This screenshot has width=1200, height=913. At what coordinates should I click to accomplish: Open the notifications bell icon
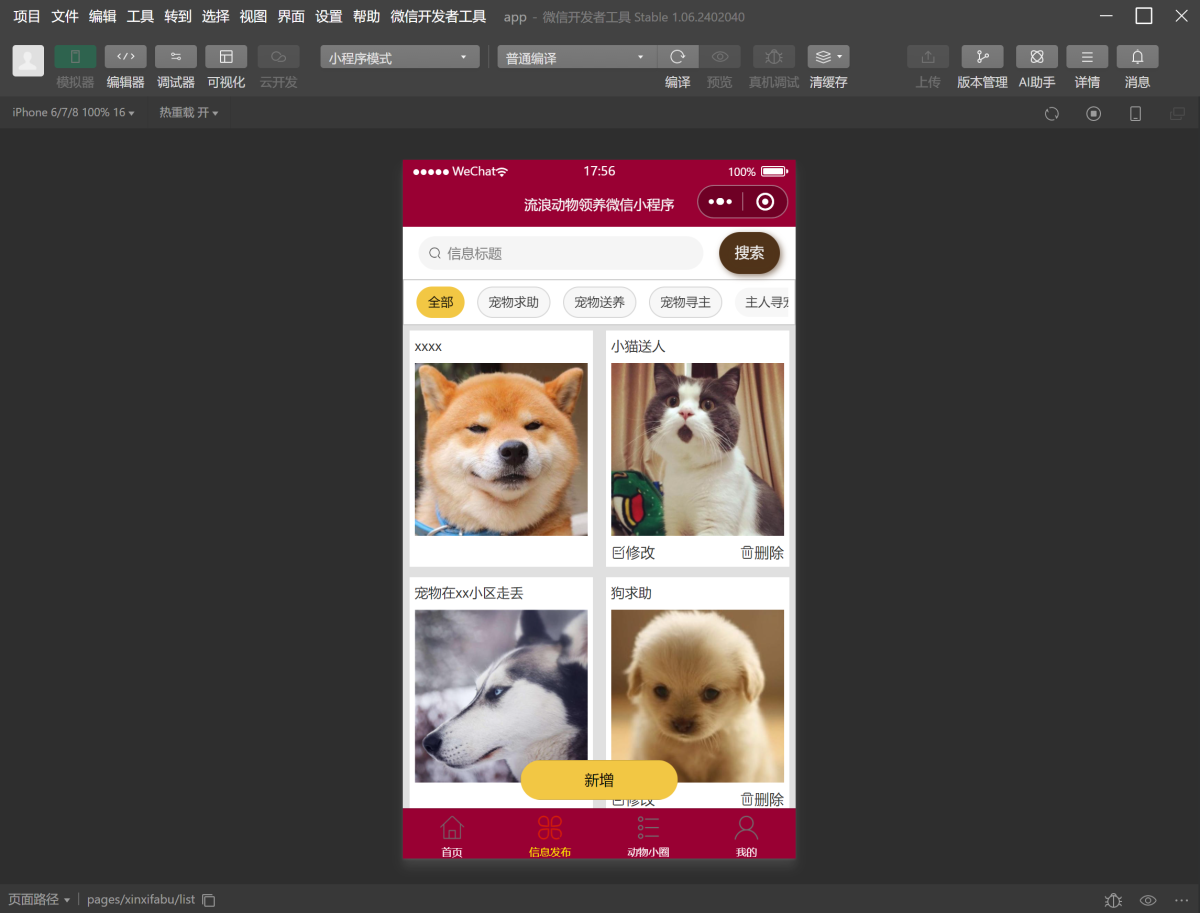coord(1137,57)
